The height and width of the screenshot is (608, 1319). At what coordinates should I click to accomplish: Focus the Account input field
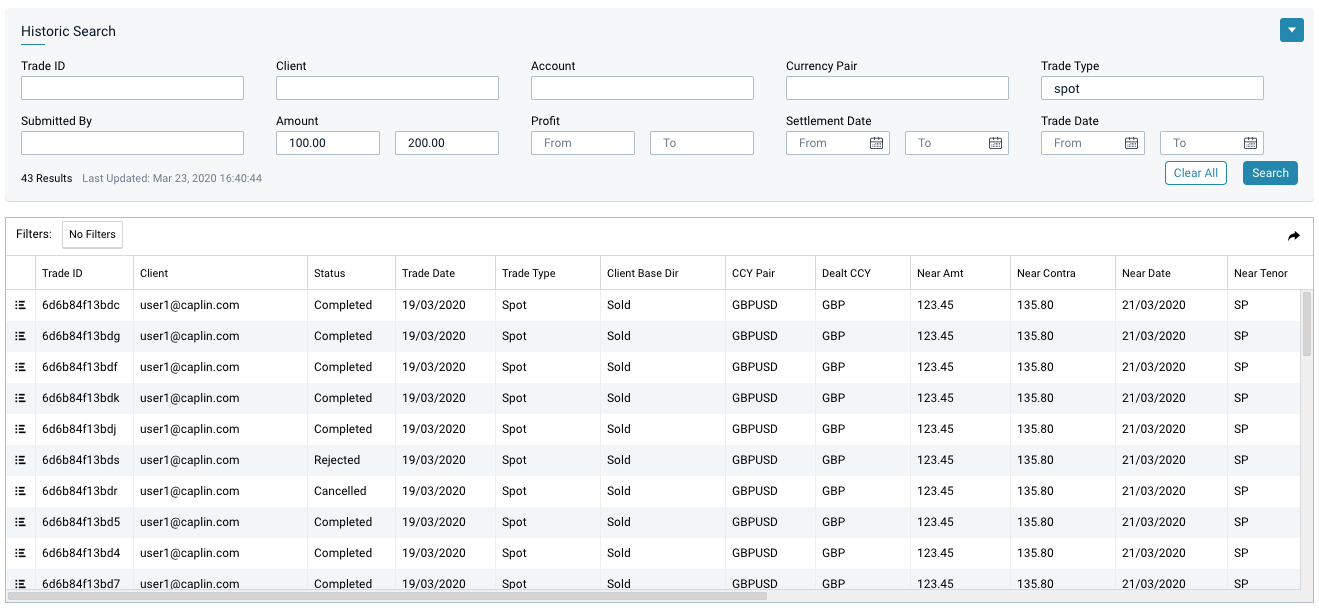coord(642,88)
